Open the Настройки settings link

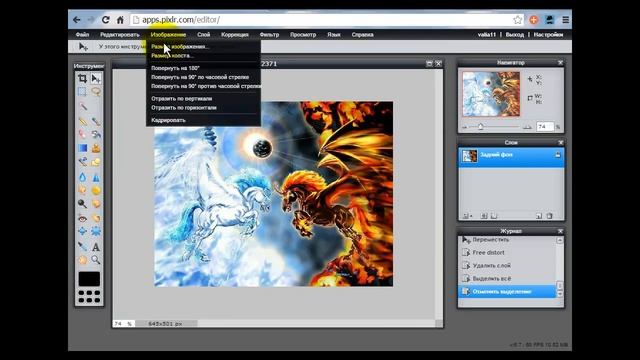(548, 35)
